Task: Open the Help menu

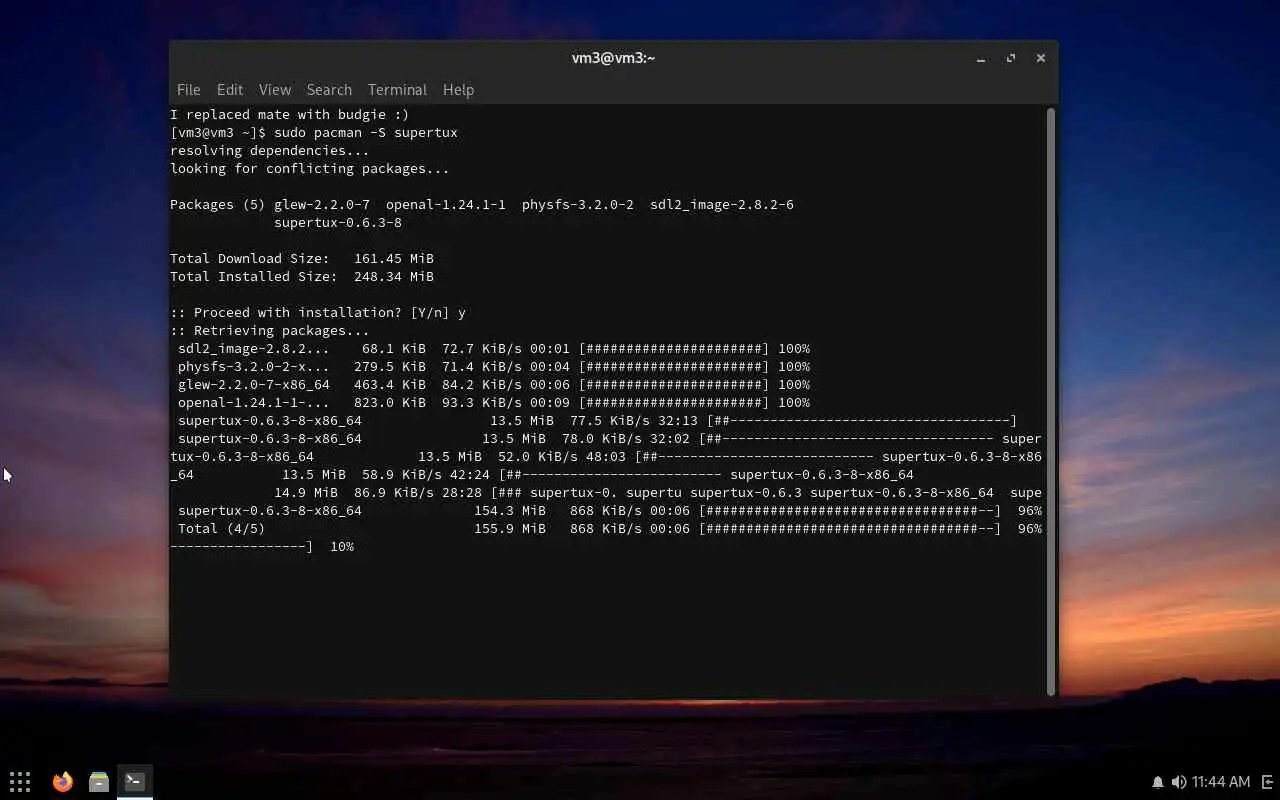Action: [x=458, y=89]
